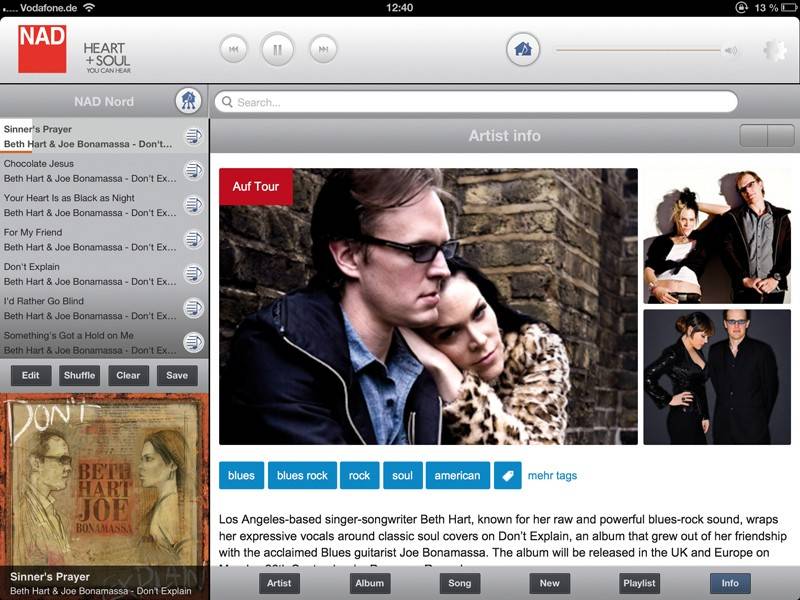Click the right Artist info view toggle
The height and width of the screenshot is (600, 800).
coord(781,136)
